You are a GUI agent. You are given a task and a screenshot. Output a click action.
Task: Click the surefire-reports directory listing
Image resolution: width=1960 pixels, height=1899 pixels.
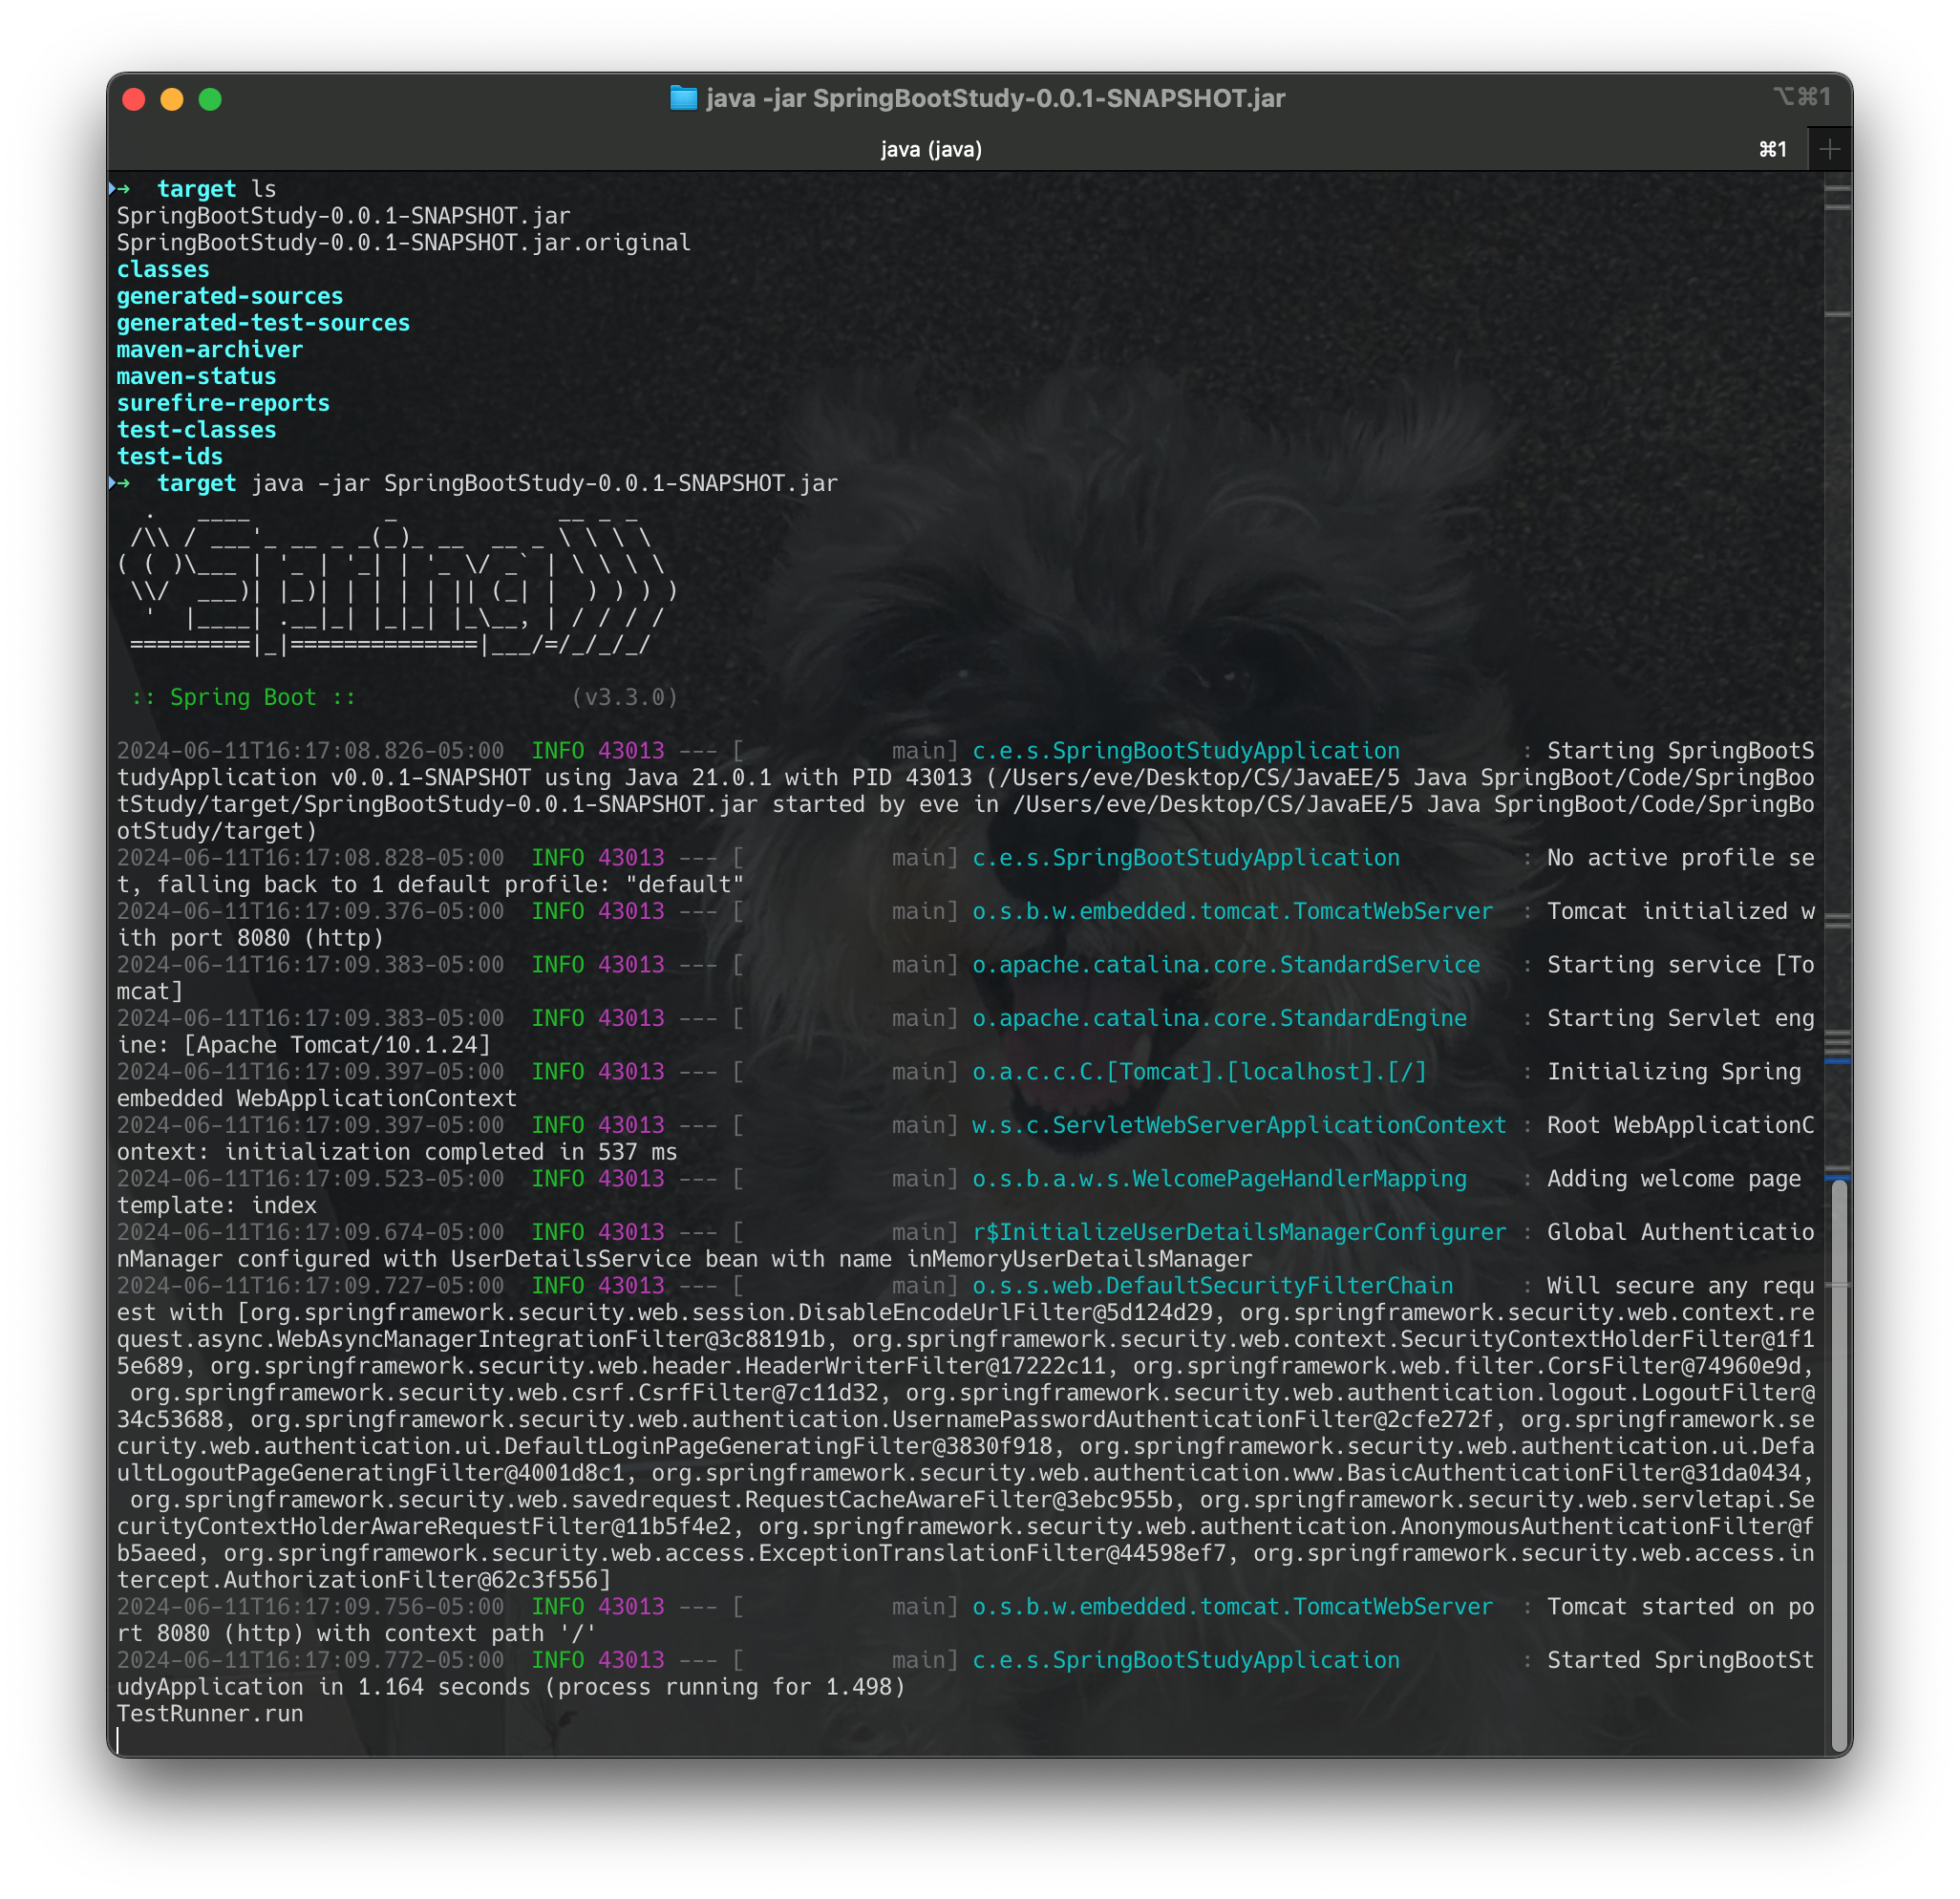[223, 403]
